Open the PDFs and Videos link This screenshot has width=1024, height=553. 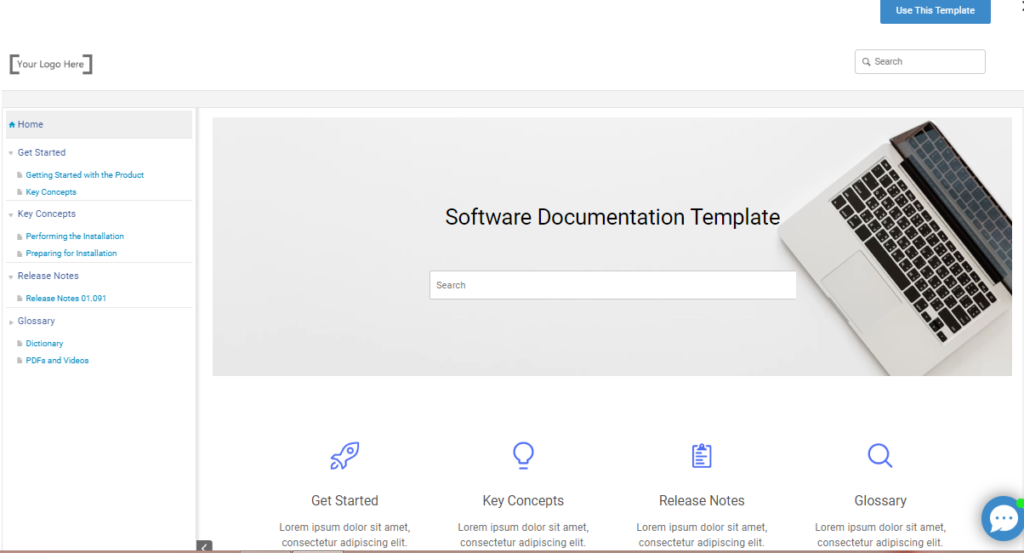[x=57, y=360]
